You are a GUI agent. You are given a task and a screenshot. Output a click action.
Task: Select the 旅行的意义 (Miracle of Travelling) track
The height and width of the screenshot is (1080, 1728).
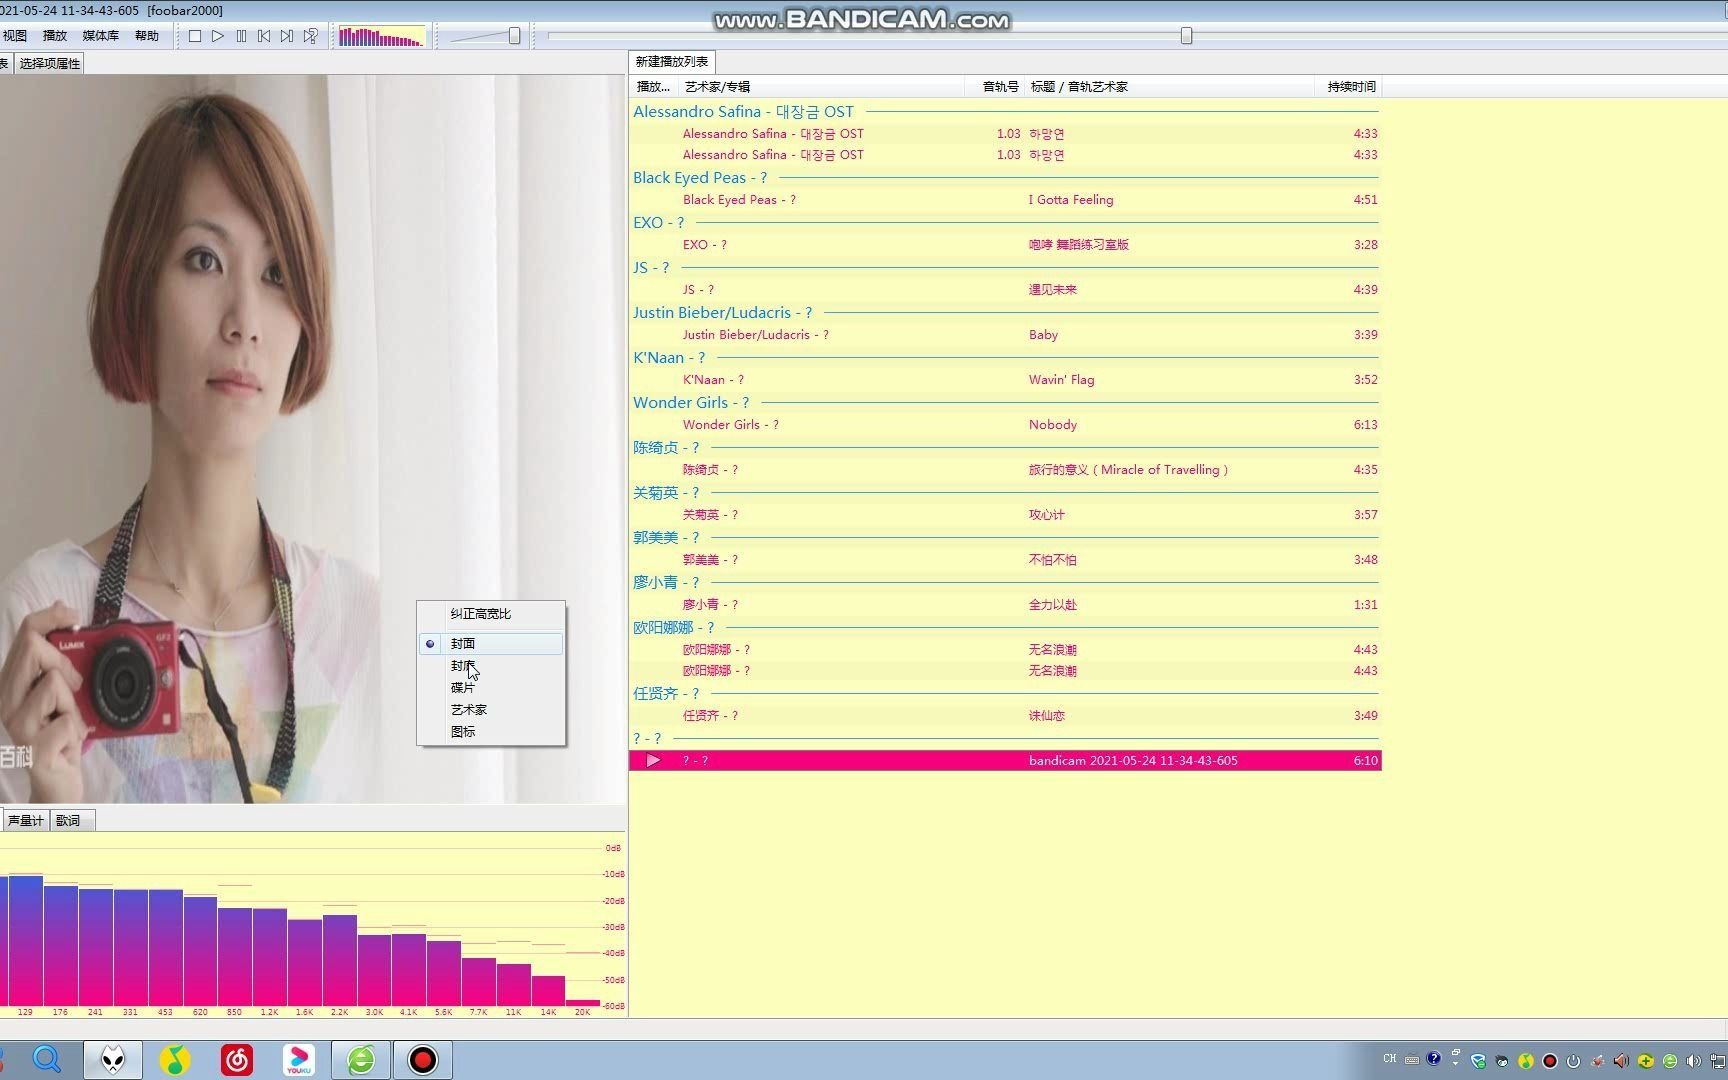point(1005,470)
